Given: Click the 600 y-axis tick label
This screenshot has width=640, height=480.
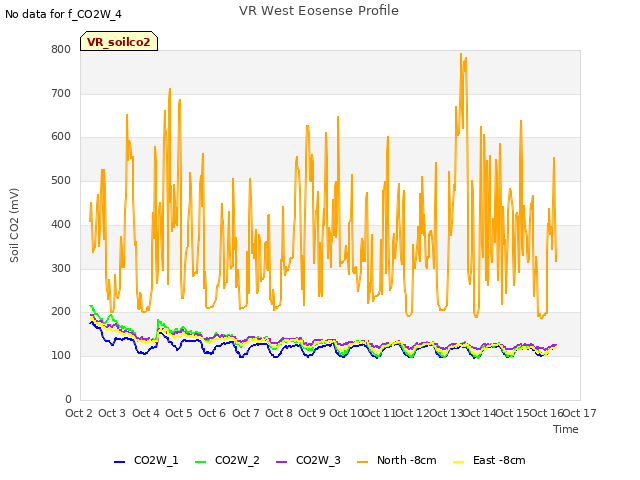Looking at the screenshot, I should [61, 137].
